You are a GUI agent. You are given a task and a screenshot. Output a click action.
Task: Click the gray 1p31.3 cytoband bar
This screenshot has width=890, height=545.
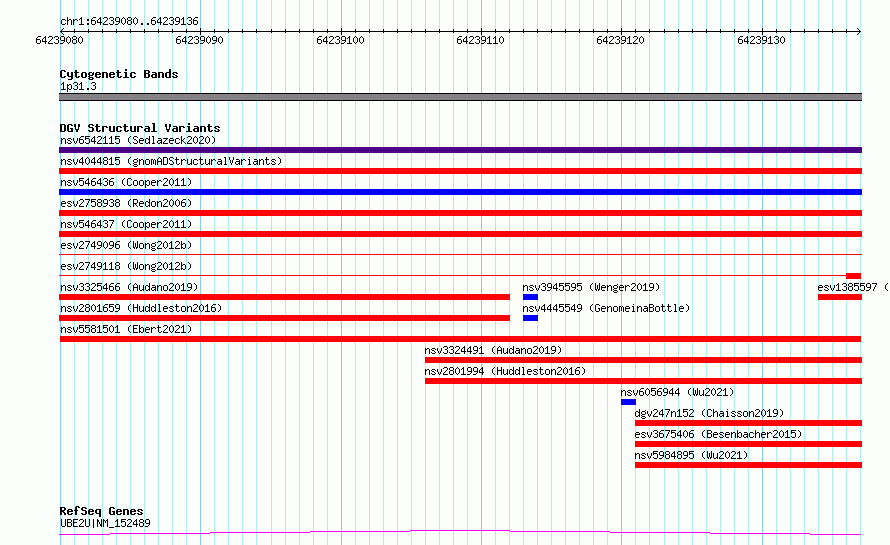460,97
